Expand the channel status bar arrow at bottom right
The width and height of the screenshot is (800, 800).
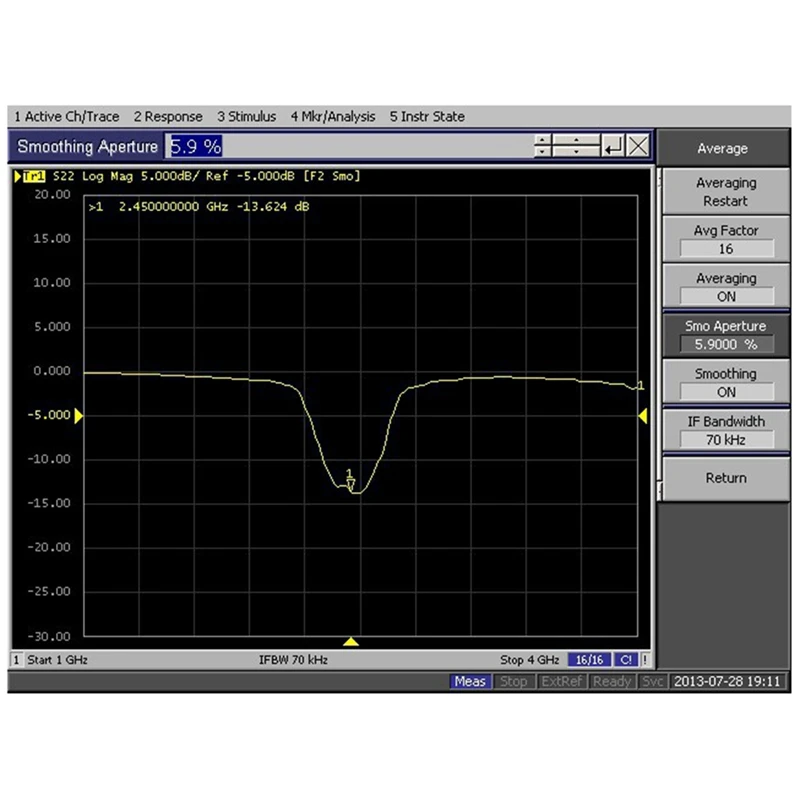(x=644, y=659)
